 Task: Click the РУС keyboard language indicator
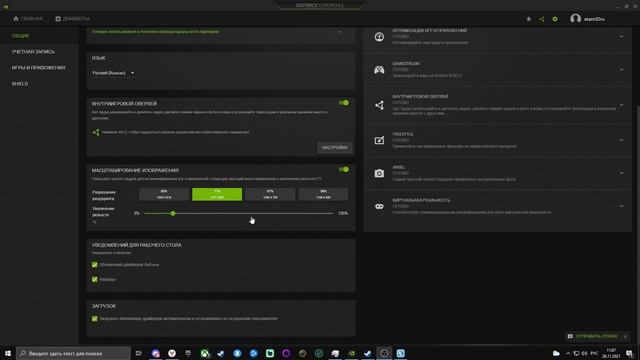[594, 353]
